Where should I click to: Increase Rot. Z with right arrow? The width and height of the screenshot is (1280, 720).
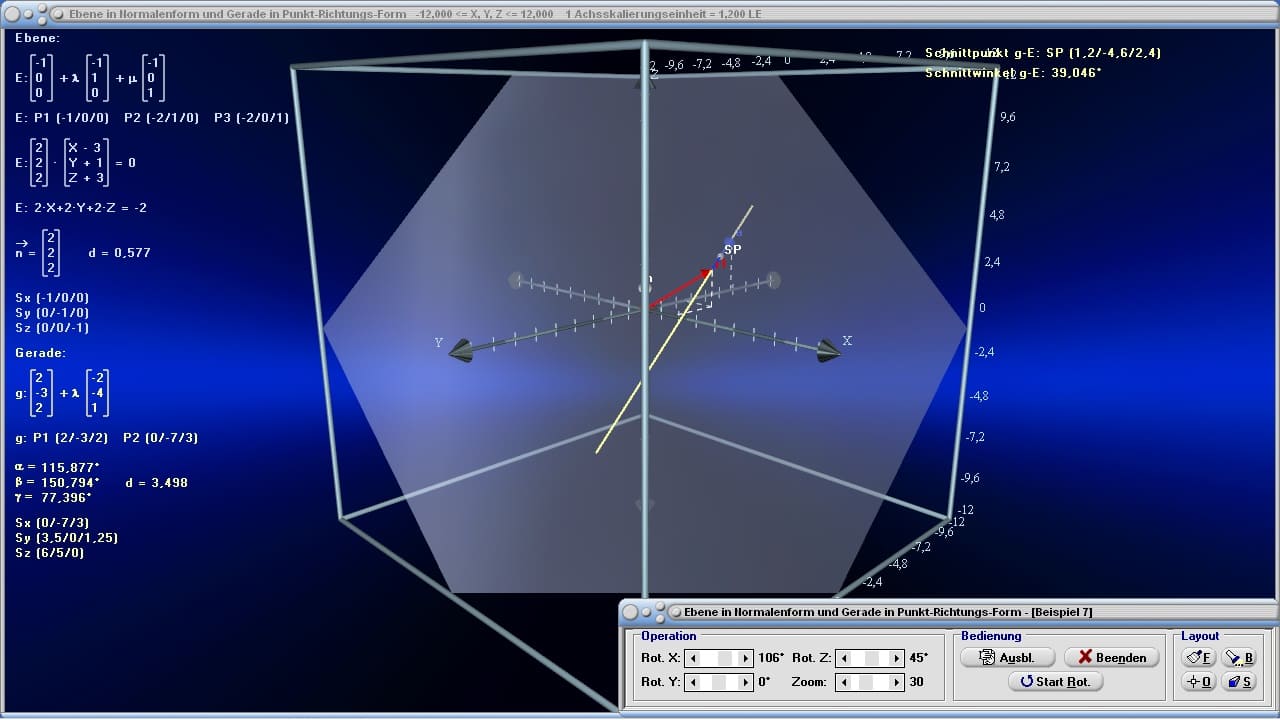point(896,658)
